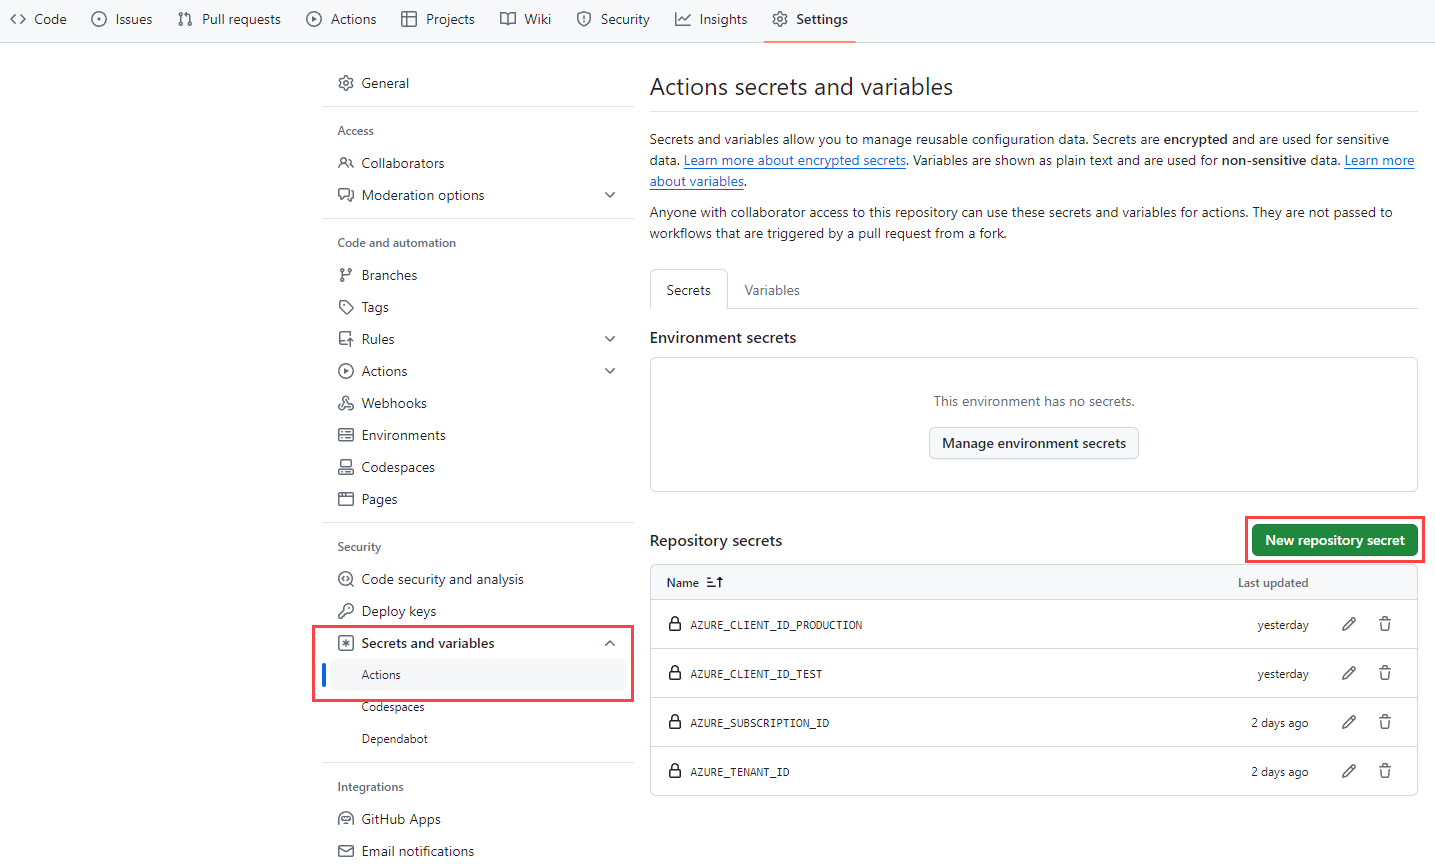Expand the Moderation options chevron
1435x865 pixels.
[610, 195]
